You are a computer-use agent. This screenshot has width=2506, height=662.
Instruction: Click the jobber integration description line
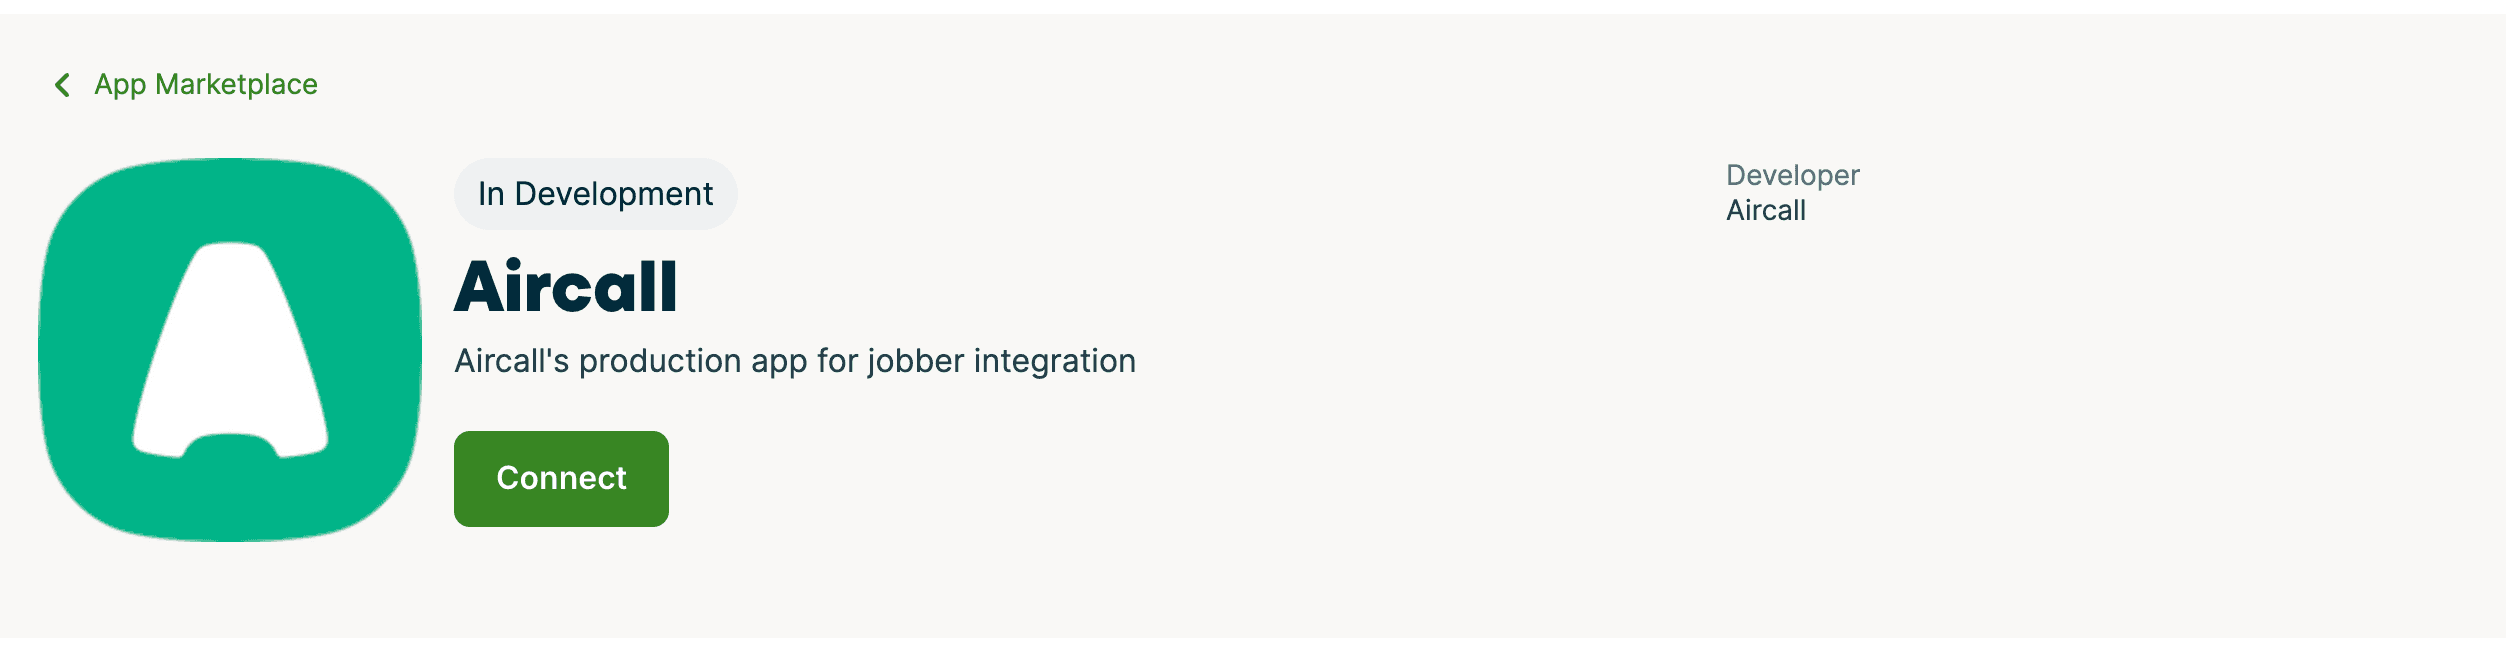(796, 361)
